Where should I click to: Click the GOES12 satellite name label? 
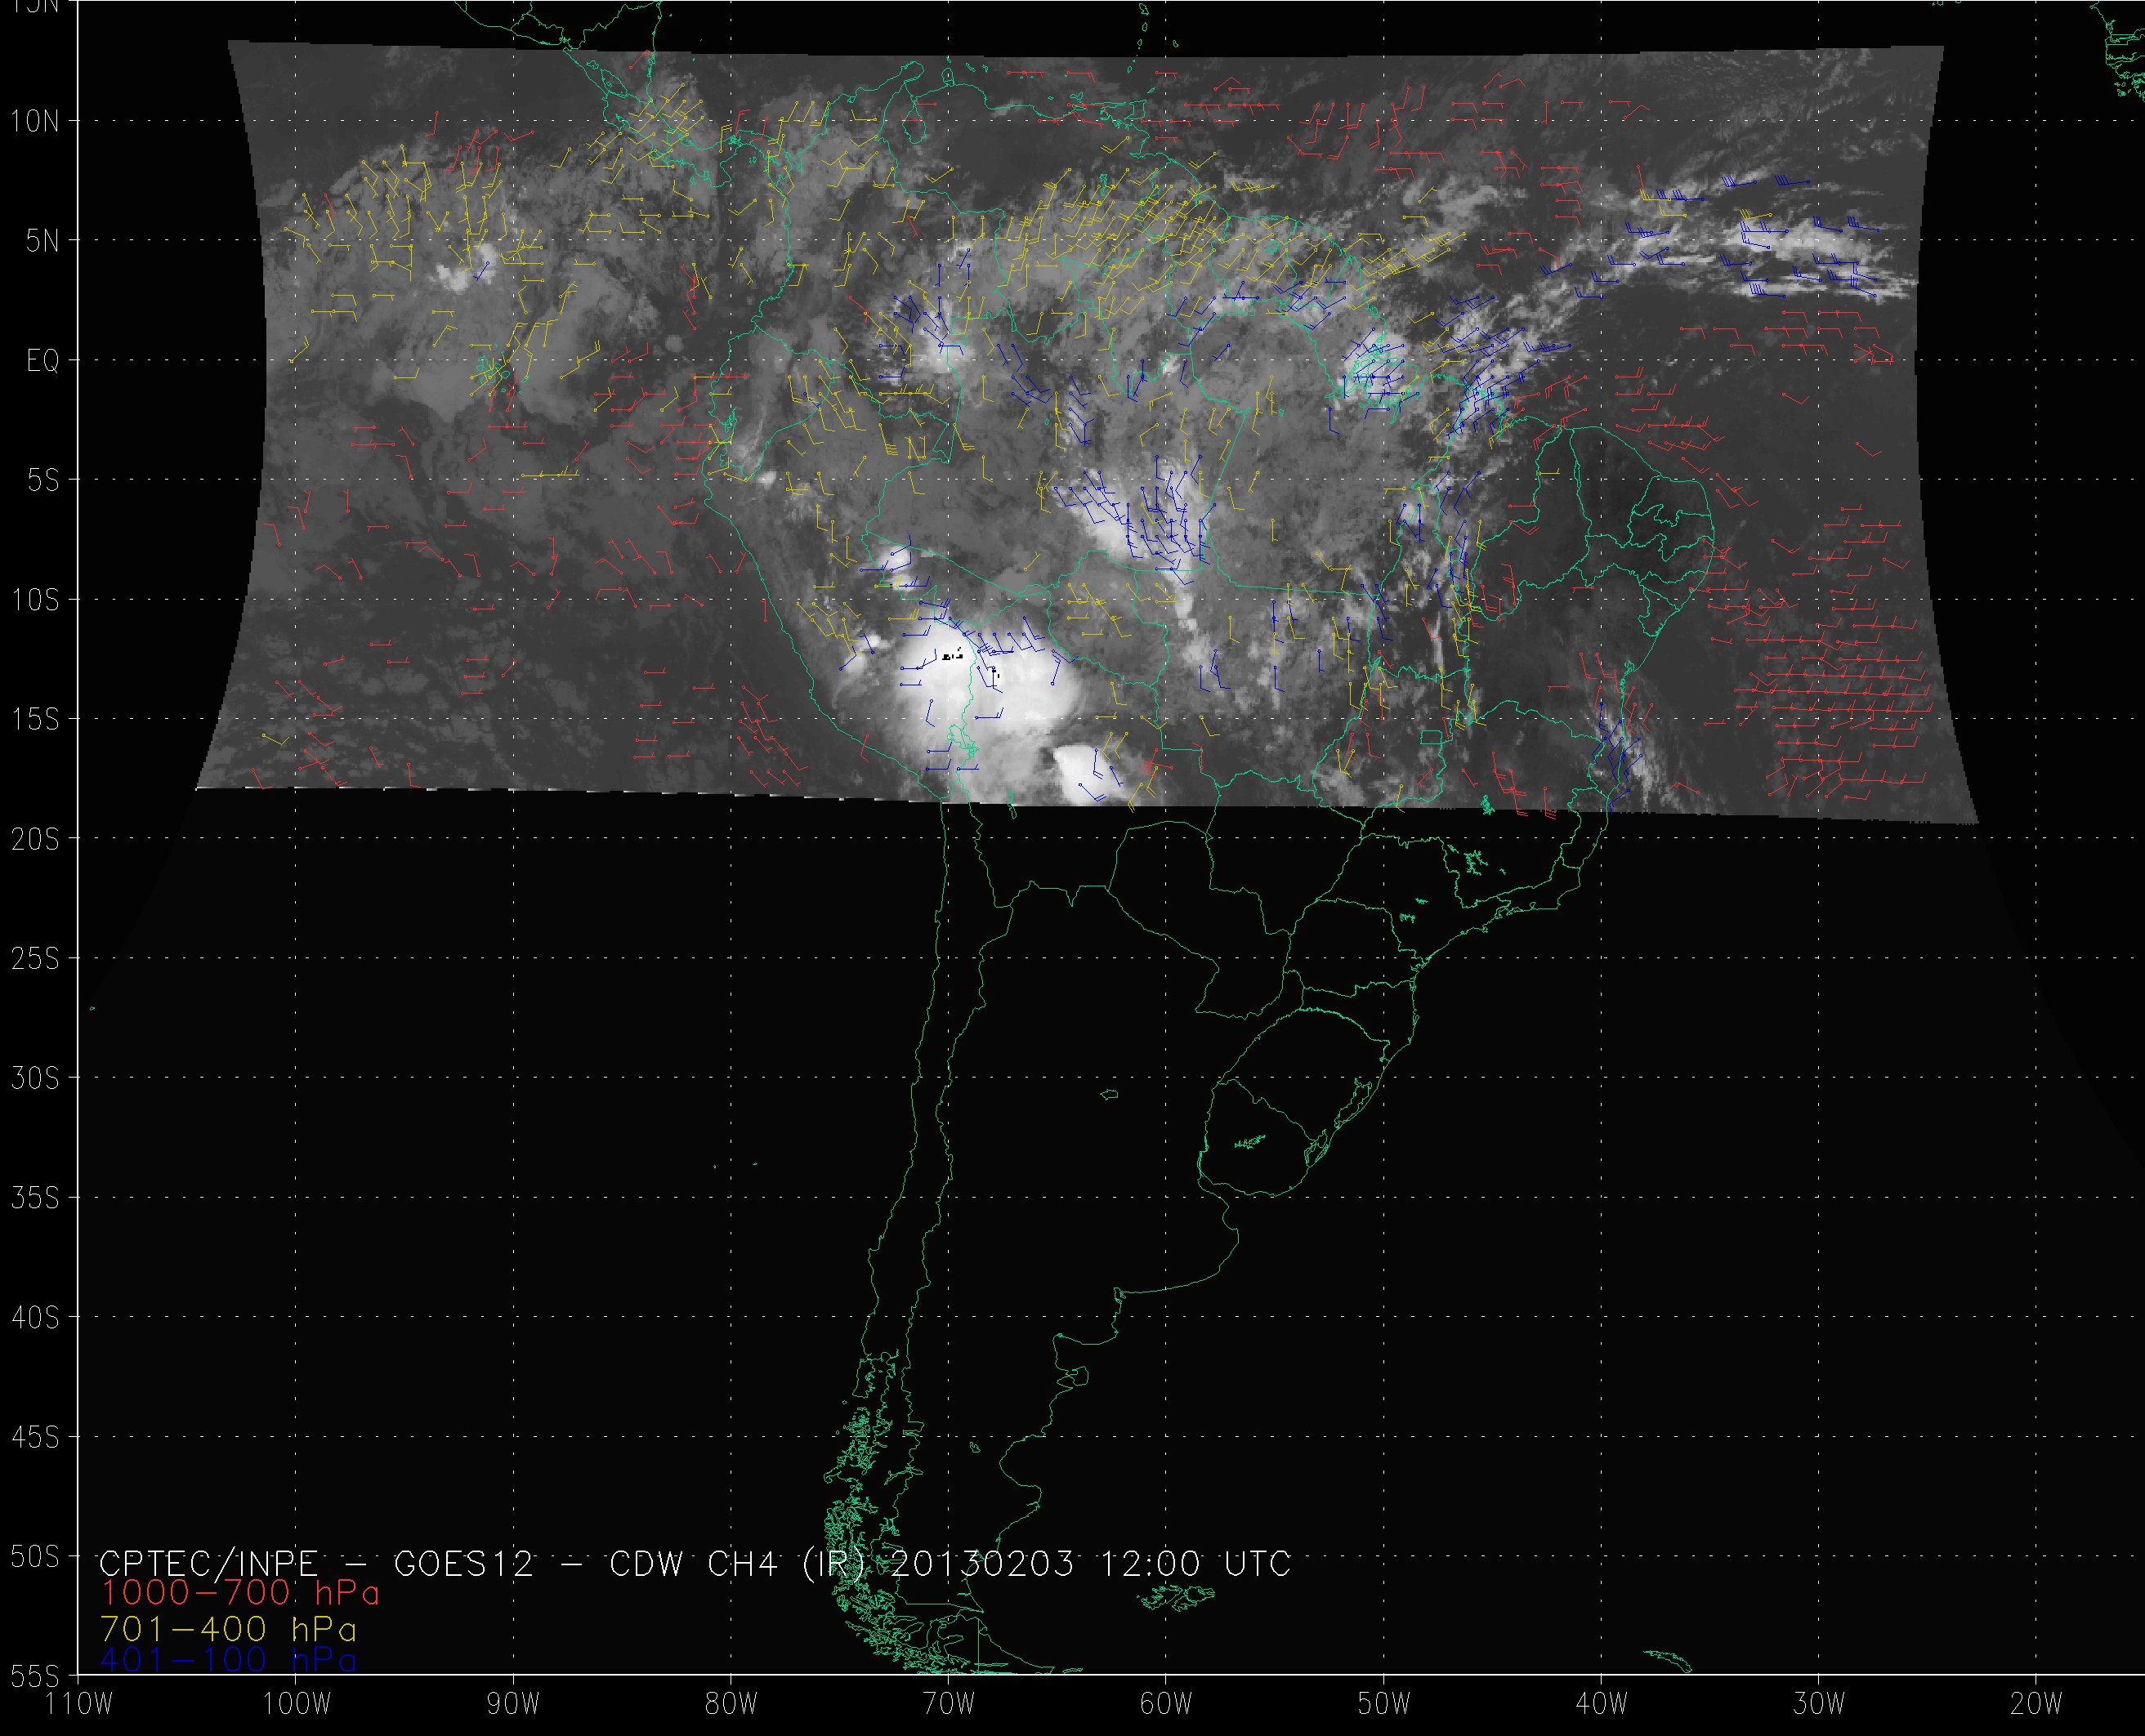tap(464, 1563)
